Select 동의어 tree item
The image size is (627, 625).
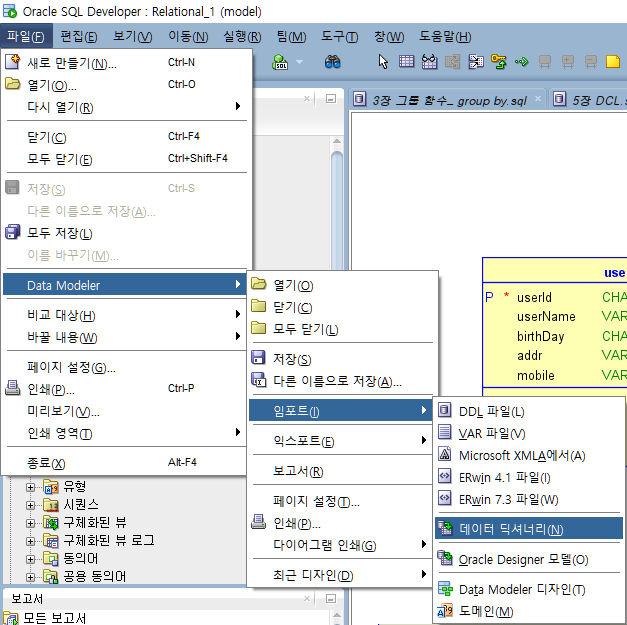80,558
